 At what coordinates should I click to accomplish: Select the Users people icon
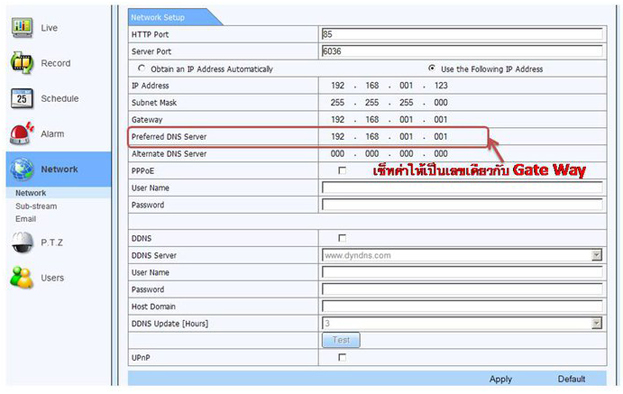point(22,277)
